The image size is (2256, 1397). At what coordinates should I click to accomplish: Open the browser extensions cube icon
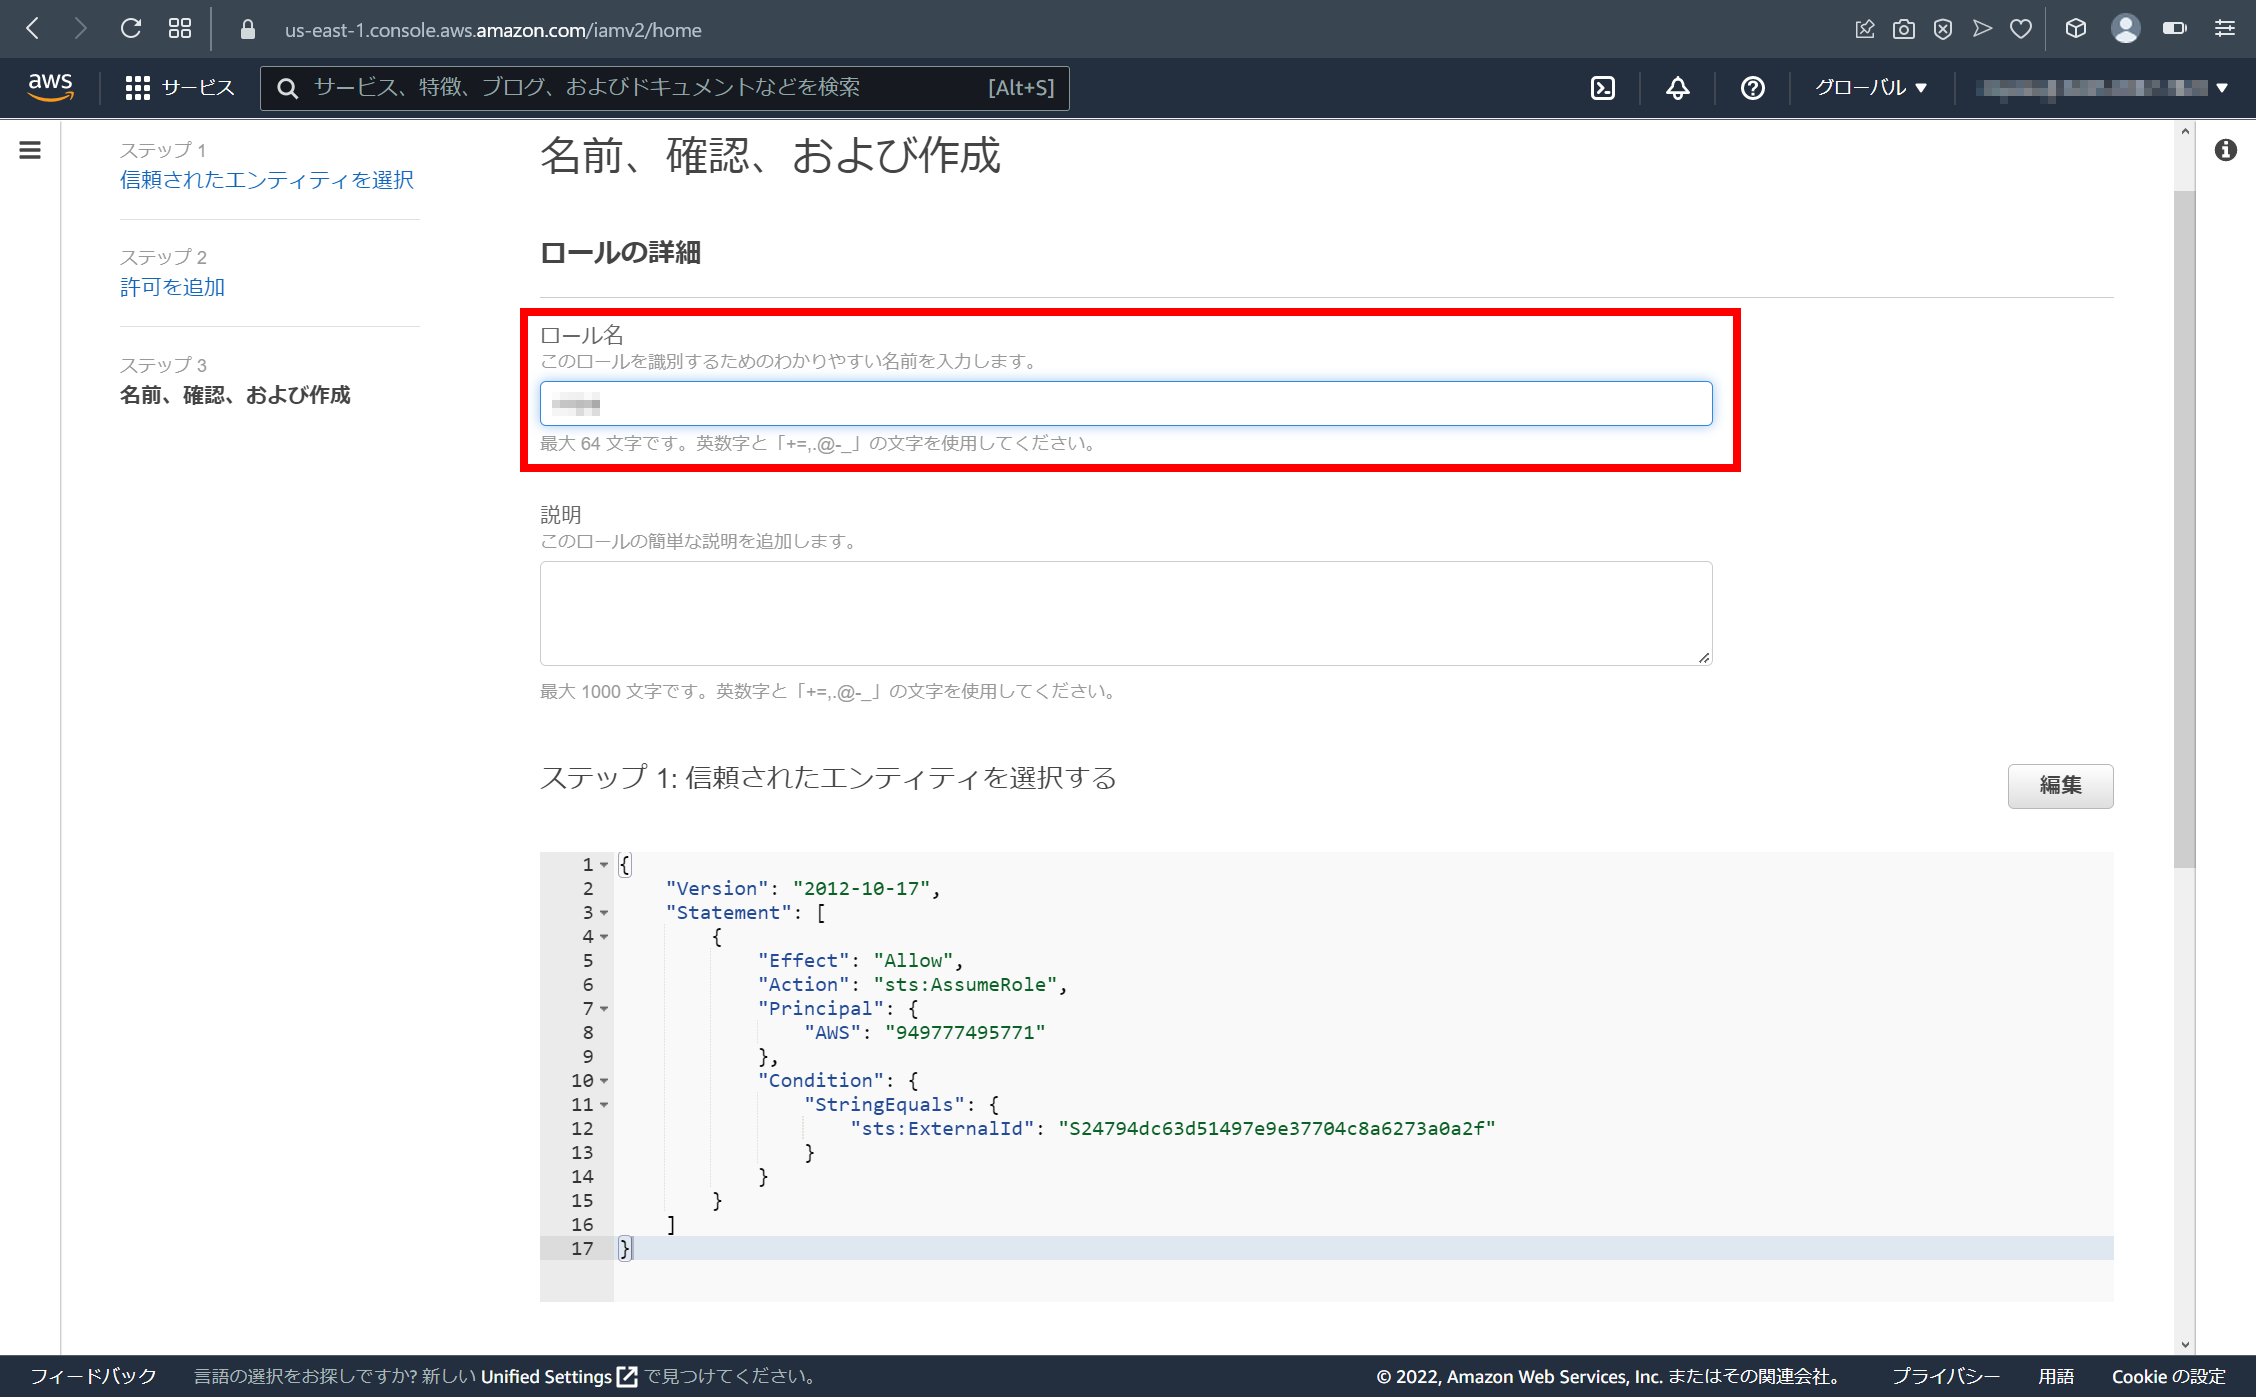(2075, 28)
